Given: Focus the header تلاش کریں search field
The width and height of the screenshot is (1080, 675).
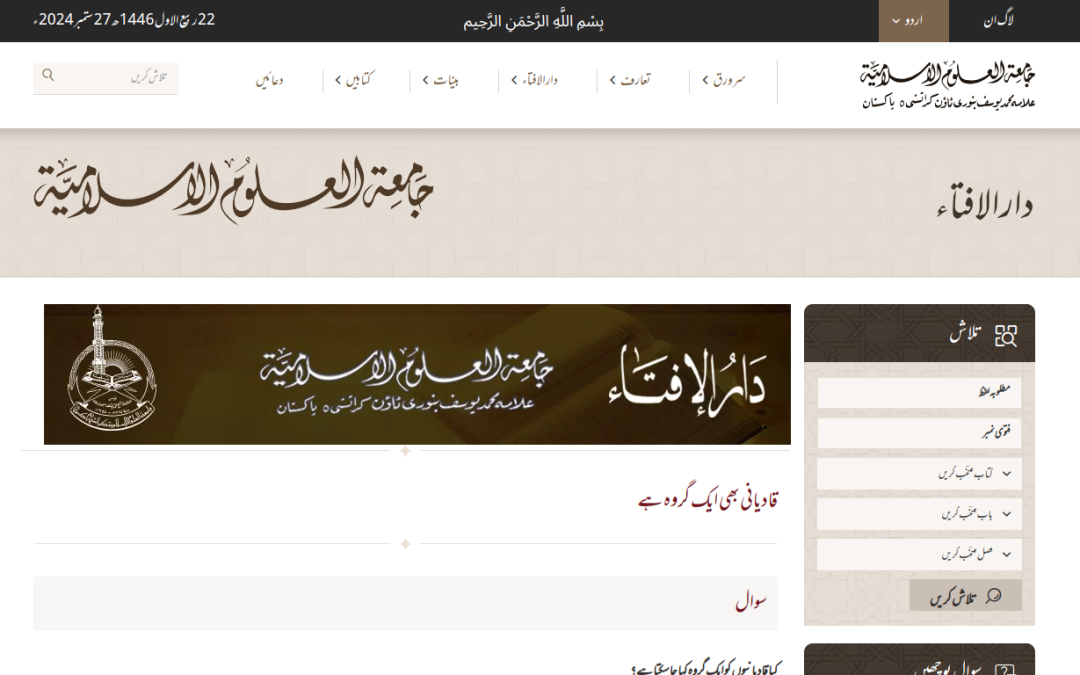Looking at the screenshot, I should [105, 79].
